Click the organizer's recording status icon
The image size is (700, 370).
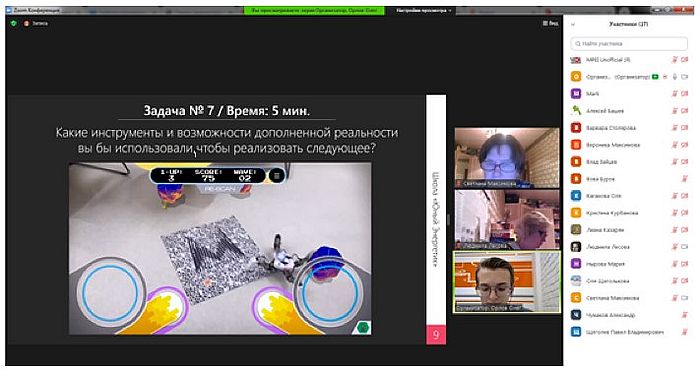tap(665, 77)
